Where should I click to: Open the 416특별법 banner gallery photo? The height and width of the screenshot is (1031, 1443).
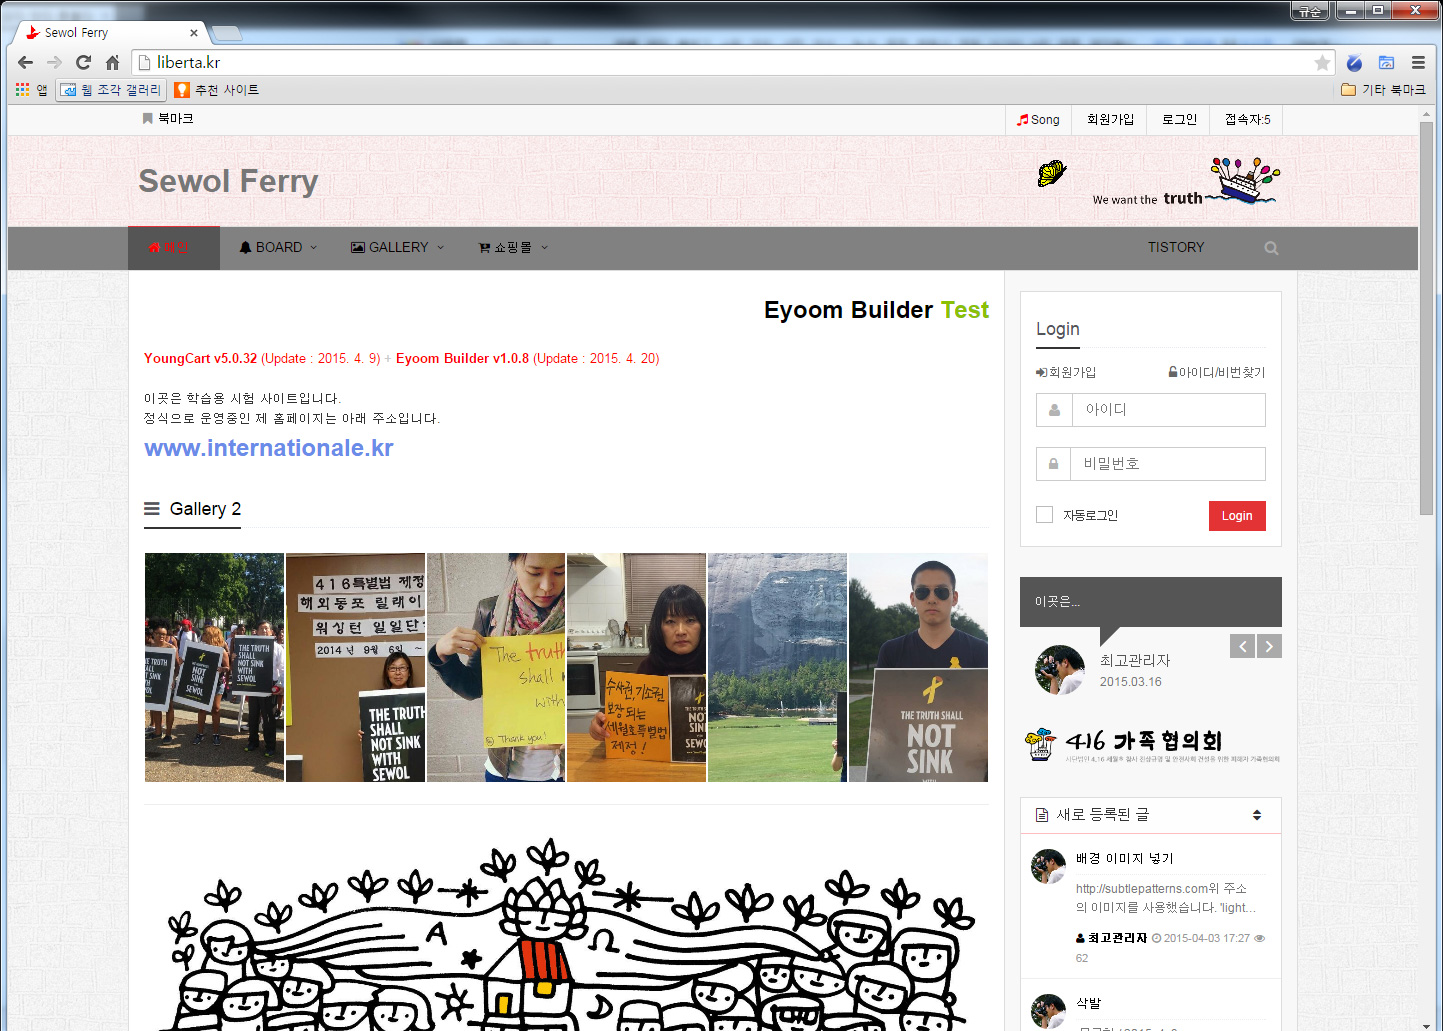tap(355, 667)
